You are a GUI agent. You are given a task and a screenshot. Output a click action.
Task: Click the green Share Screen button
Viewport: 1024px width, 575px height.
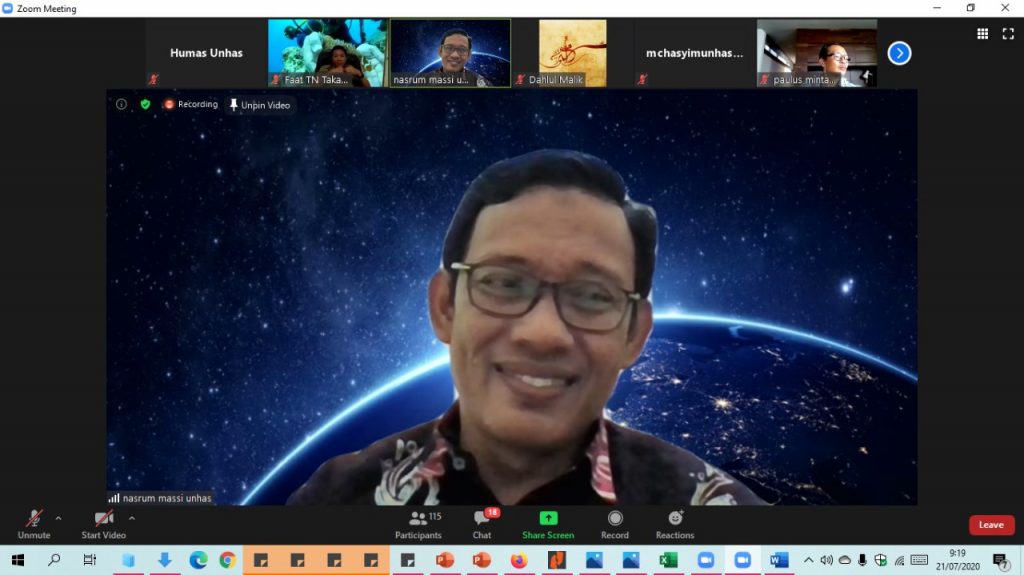548,525
